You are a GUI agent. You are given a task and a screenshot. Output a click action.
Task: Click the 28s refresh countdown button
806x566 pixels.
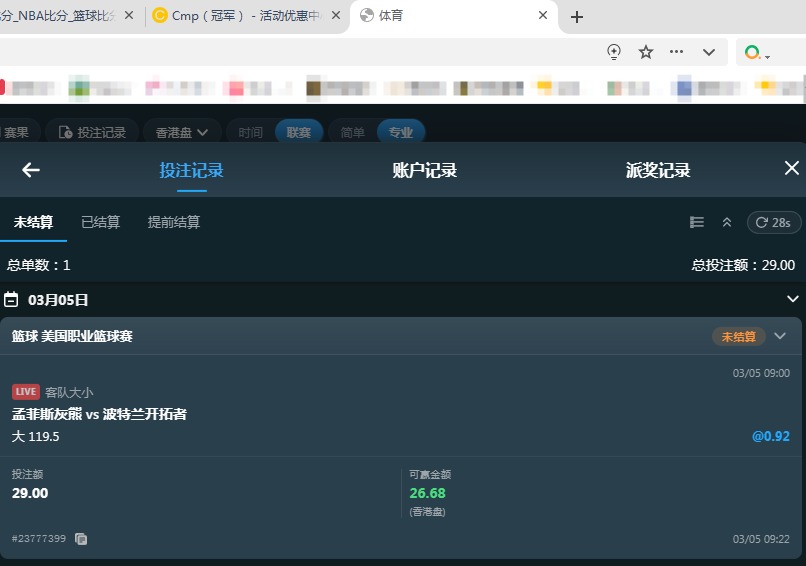point(774,223)
